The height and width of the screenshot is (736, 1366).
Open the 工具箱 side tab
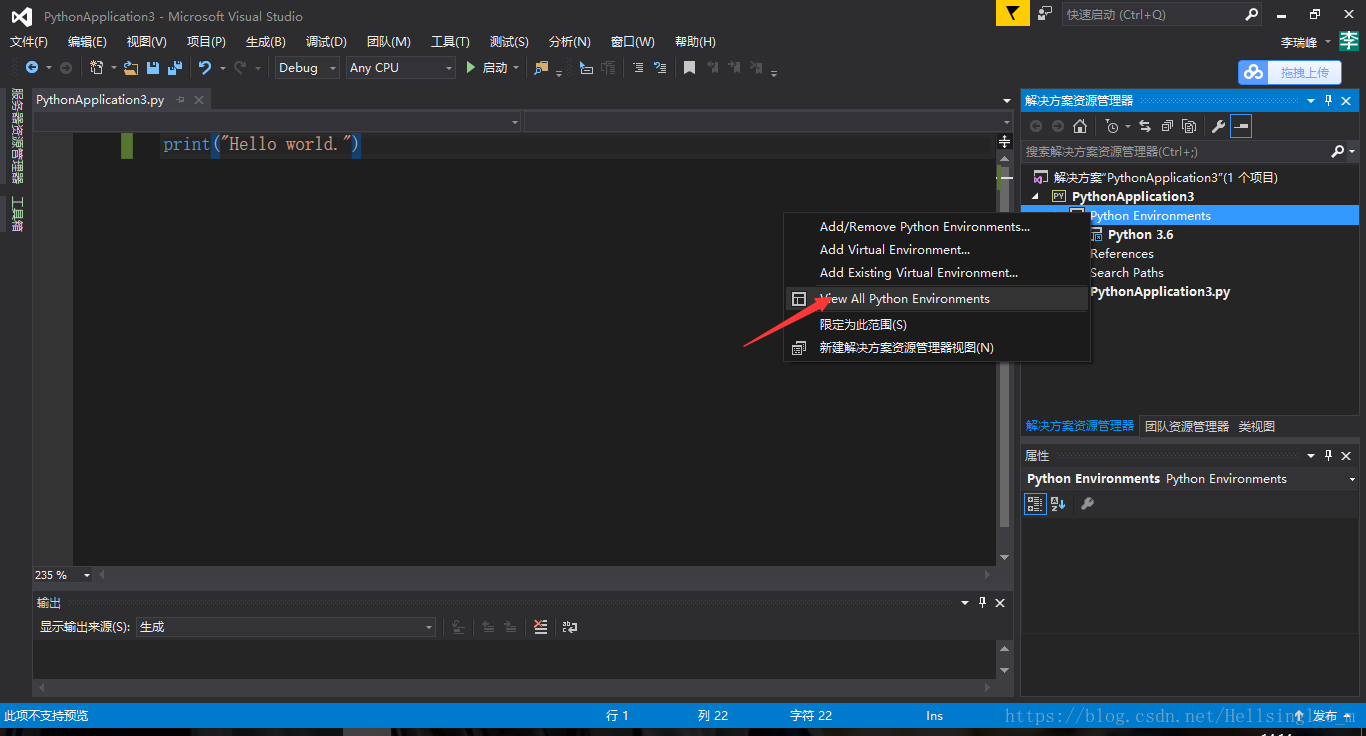(x=16, y=215)
